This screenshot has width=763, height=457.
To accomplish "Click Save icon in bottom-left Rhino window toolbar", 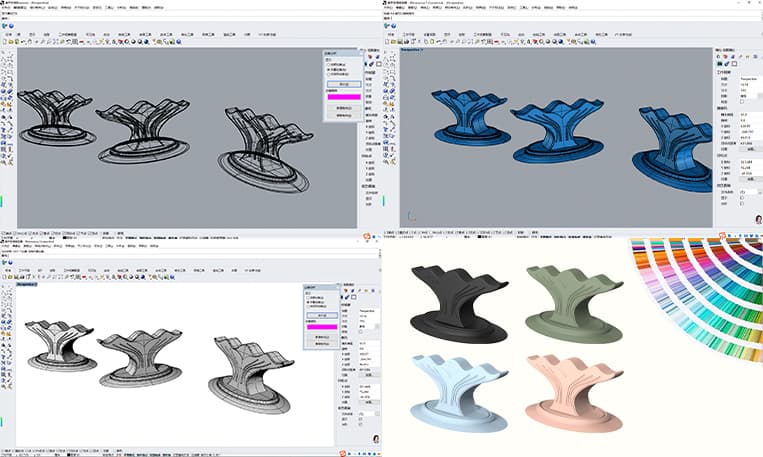I will point(16,277).
